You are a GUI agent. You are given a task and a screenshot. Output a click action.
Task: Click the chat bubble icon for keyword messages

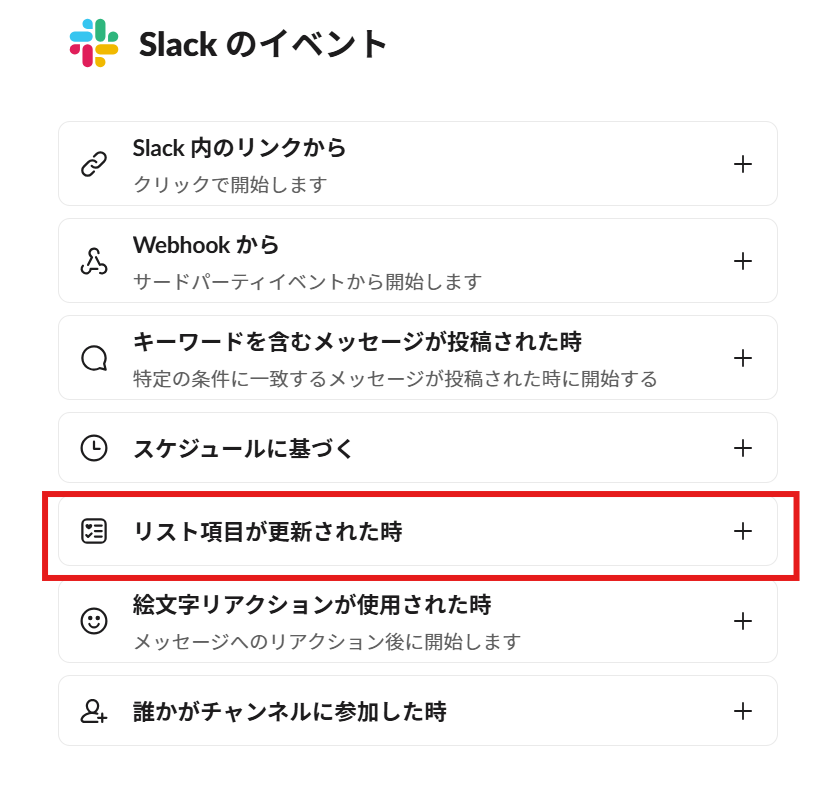click(x=95, y=356)
